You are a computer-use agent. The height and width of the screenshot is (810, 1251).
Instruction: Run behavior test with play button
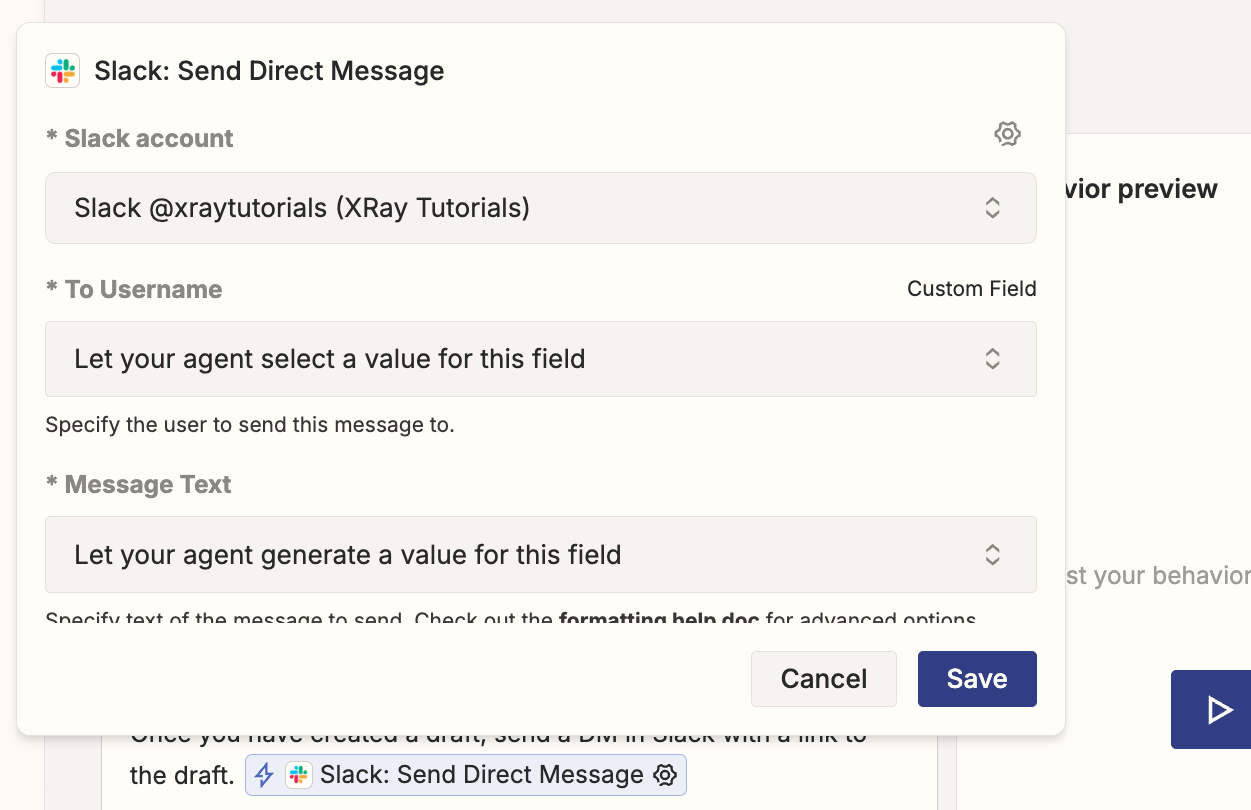tap(1212, 710)
